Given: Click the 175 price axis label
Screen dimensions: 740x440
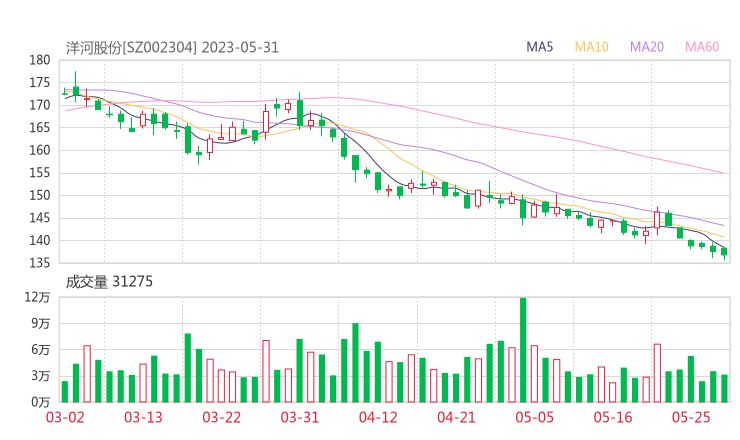Looking at the screenshot, I should click(40, 83).
